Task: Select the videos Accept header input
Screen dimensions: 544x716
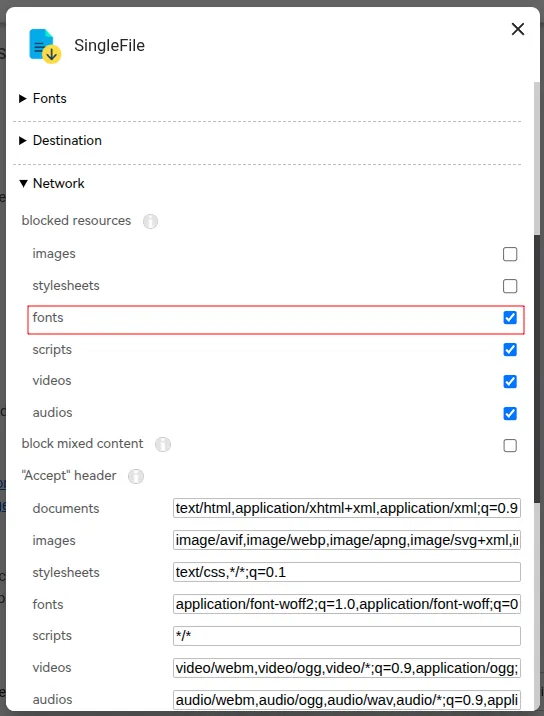Action: point(347,668)
